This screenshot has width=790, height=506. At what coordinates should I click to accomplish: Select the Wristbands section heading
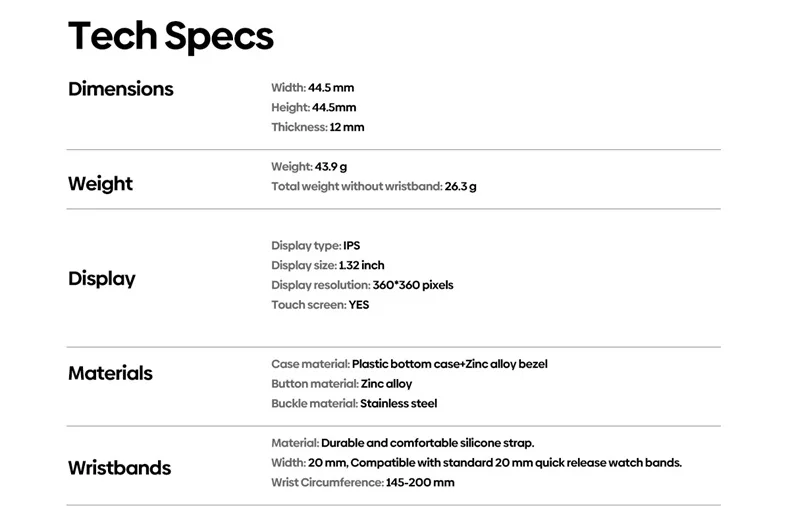[119, 468]
